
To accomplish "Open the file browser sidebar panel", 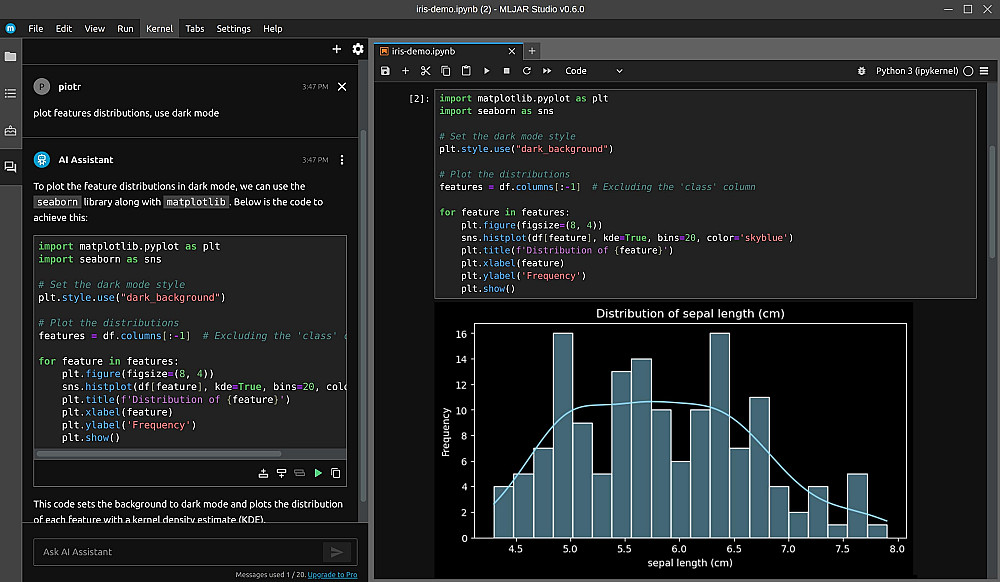I will tap(10, 57).
